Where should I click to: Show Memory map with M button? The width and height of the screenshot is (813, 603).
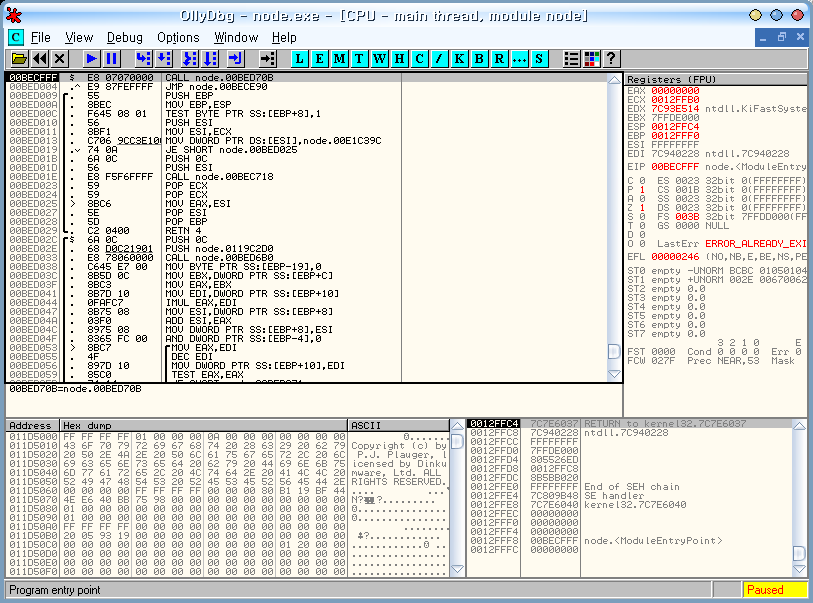(x=340, y=59)
